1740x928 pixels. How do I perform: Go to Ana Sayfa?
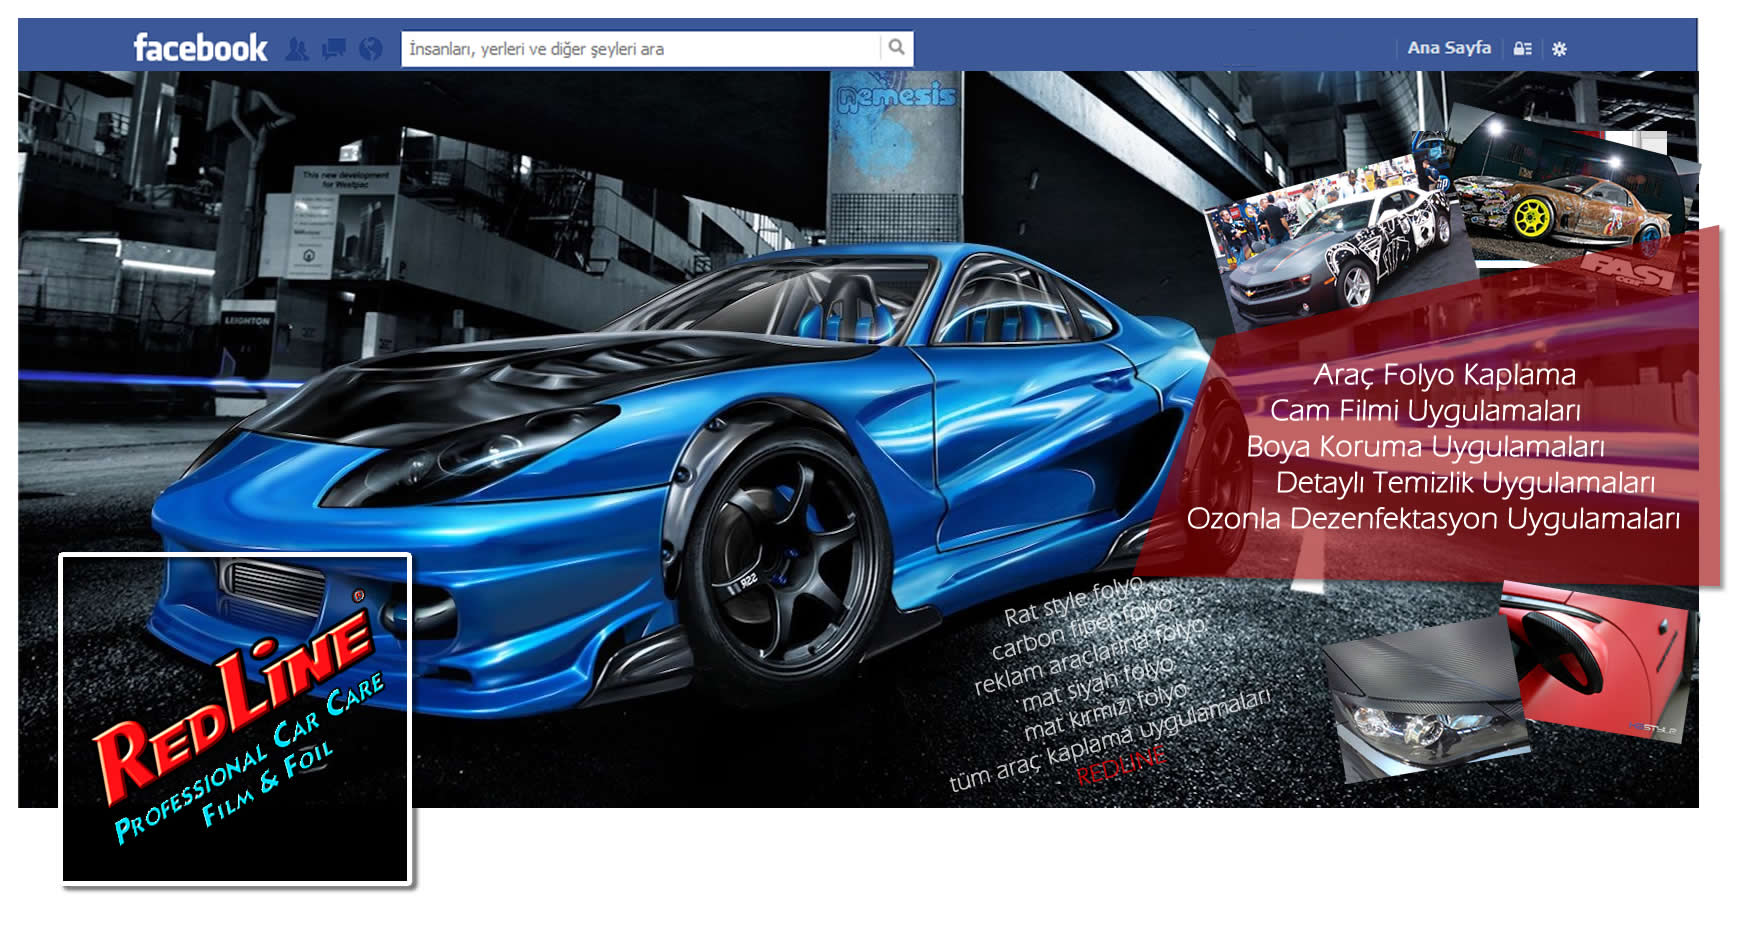(1449, 47)
